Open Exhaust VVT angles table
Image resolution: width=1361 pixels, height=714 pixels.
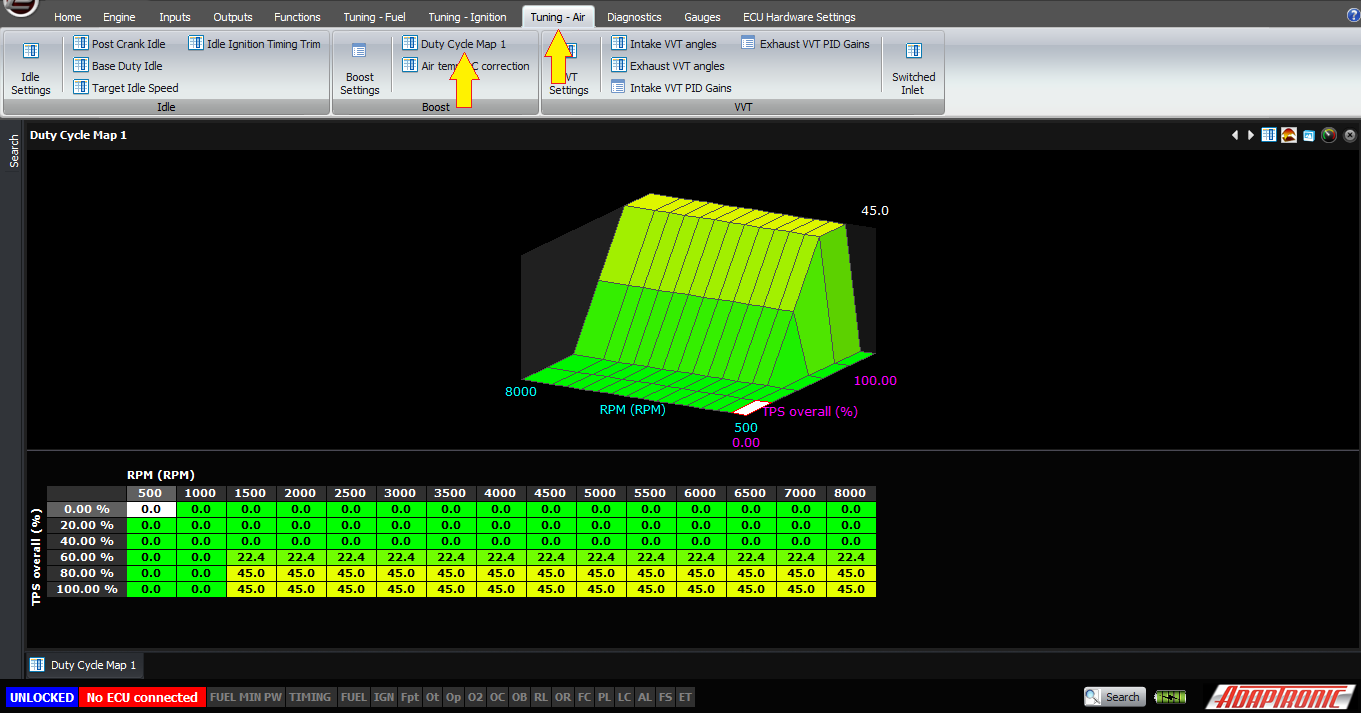(668, 66)
